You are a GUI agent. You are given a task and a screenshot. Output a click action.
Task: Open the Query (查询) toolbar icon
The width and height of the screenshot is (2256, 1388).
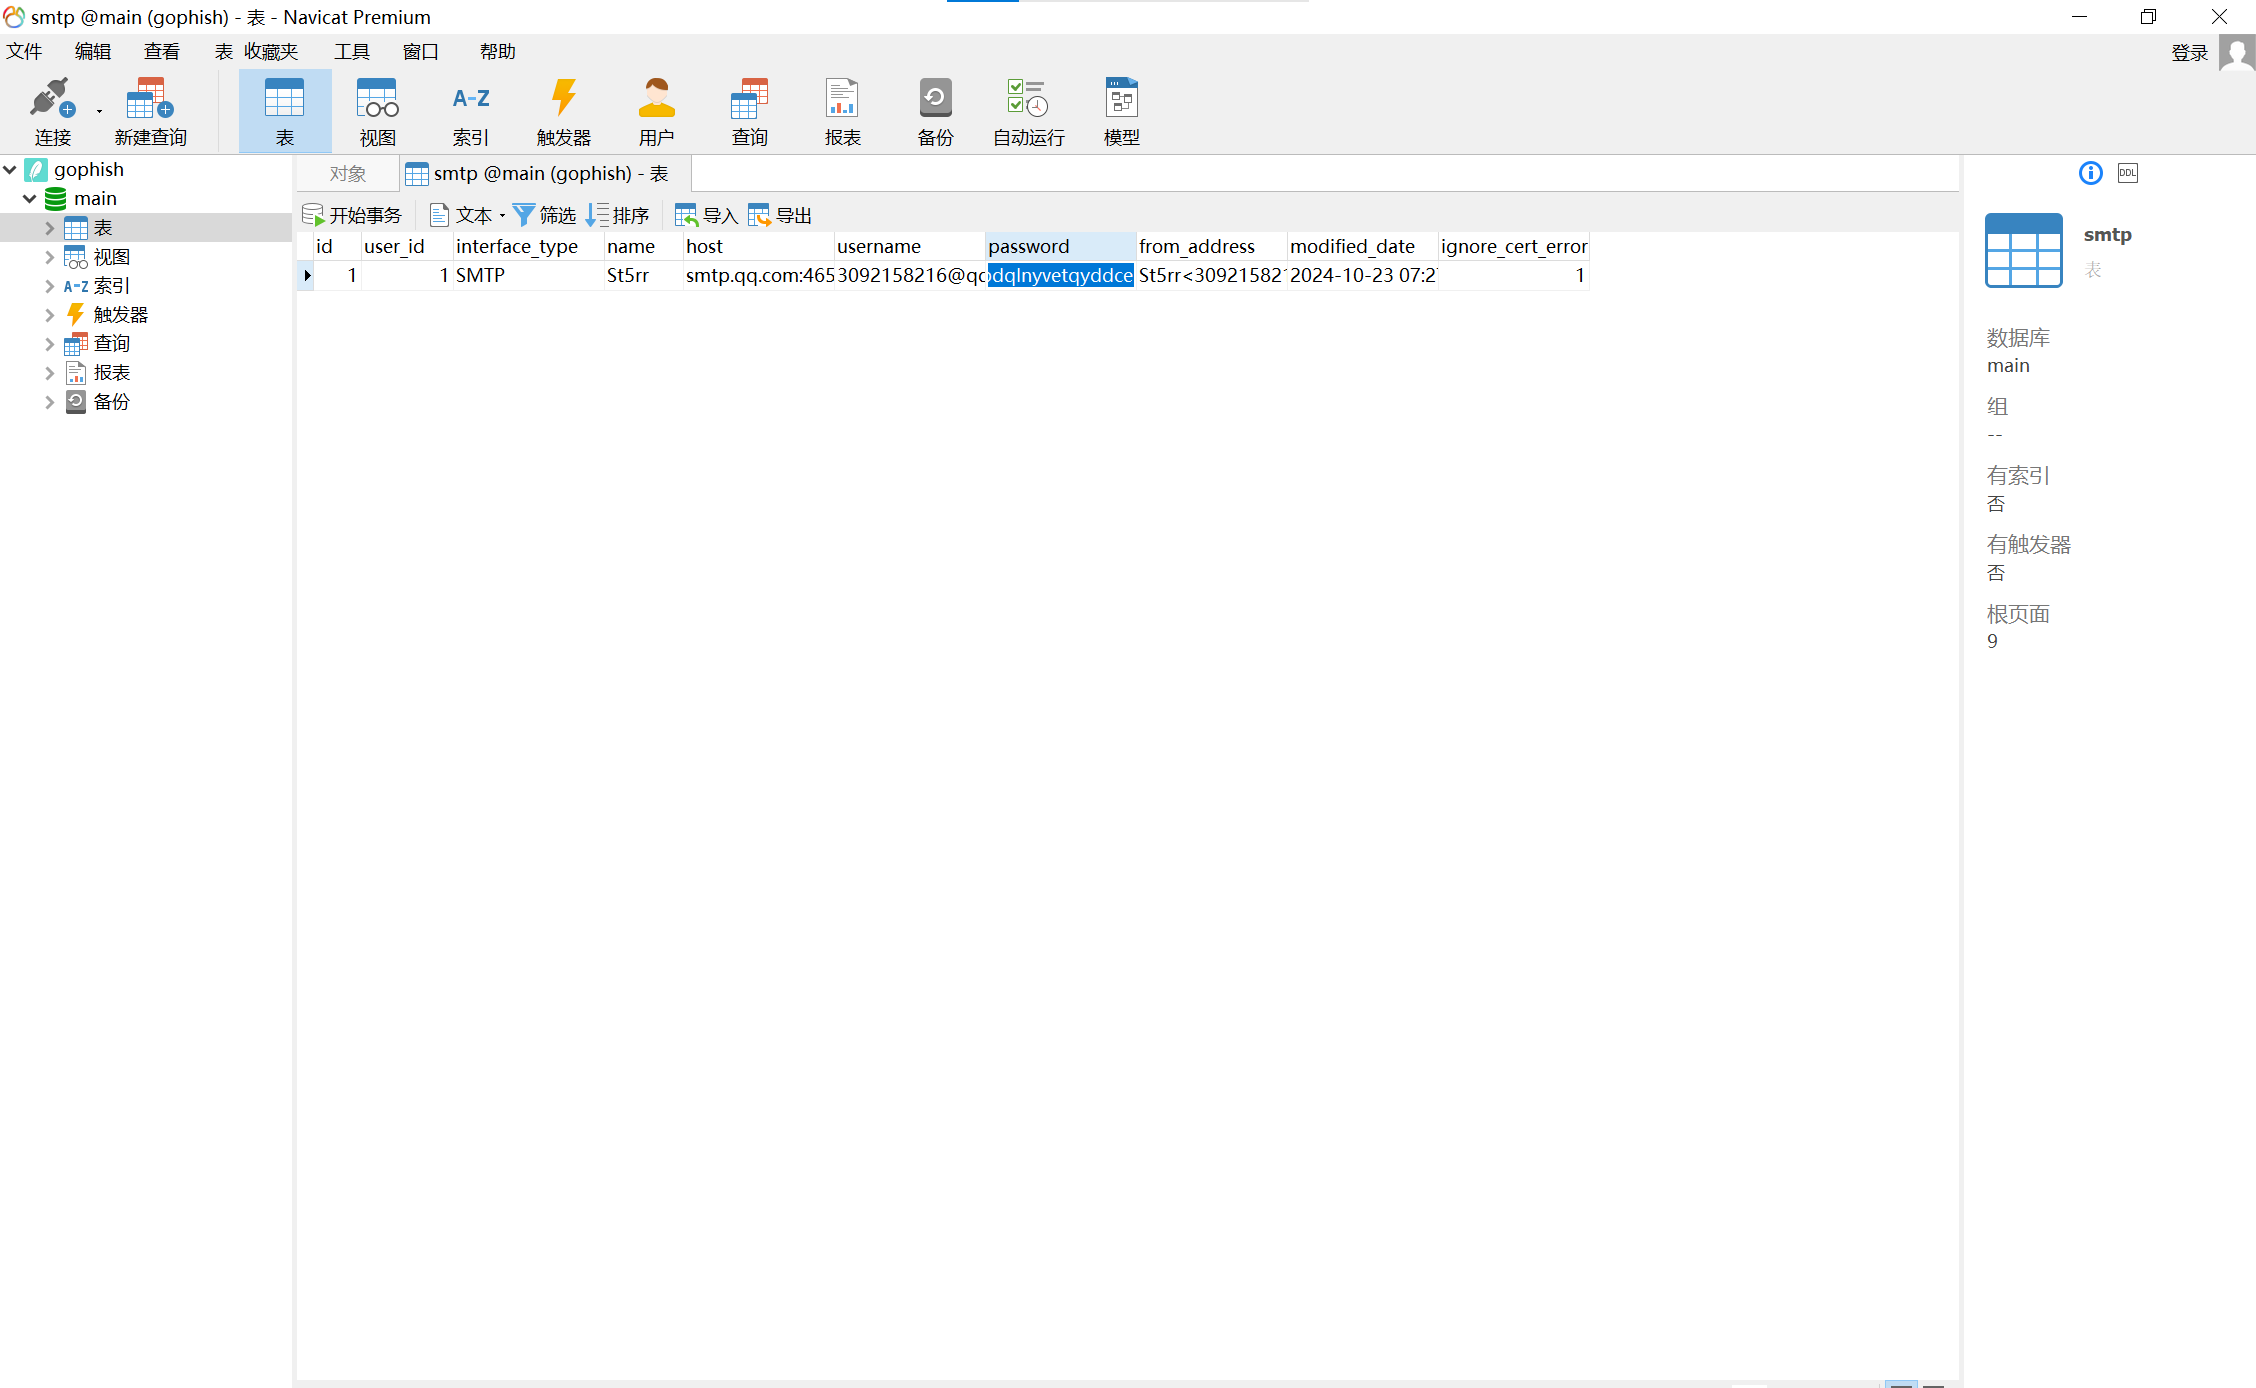point(749,112)
